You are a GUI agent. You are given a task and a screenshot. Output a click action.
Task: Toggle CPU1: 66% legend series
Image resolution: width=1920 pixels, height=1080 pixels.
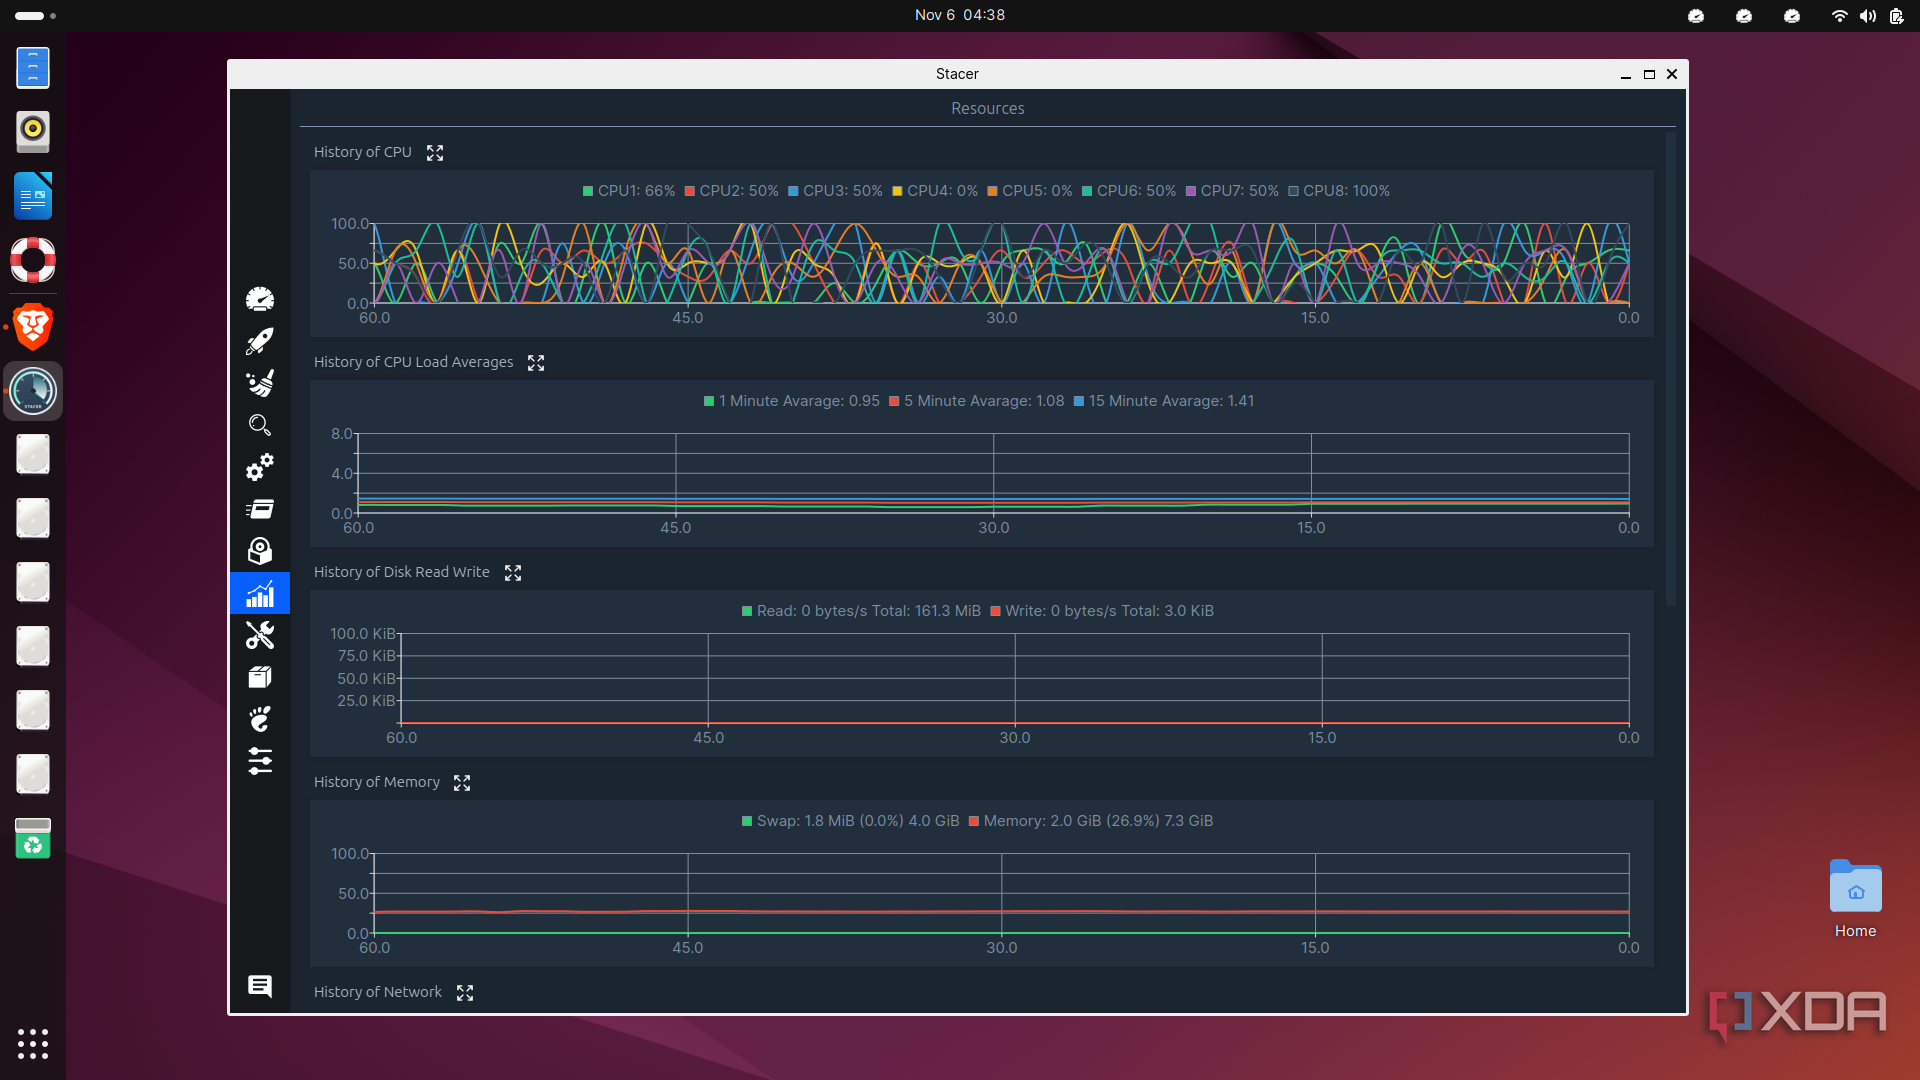629,191
